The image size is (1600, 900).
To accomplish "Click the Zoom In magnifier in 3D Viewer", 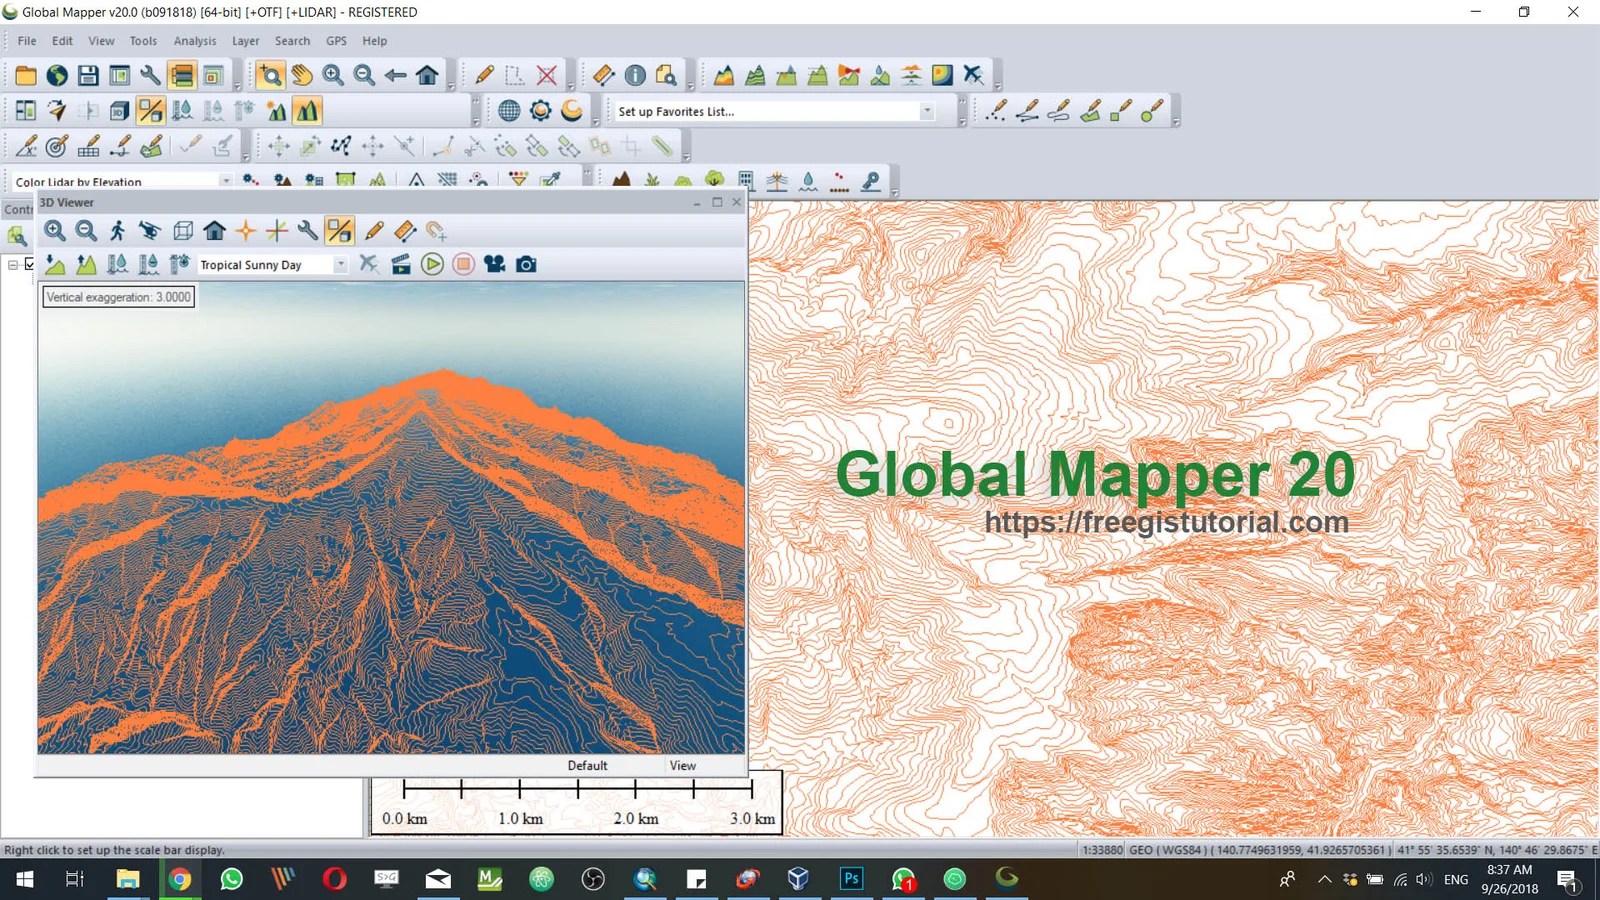I will 55,231.
